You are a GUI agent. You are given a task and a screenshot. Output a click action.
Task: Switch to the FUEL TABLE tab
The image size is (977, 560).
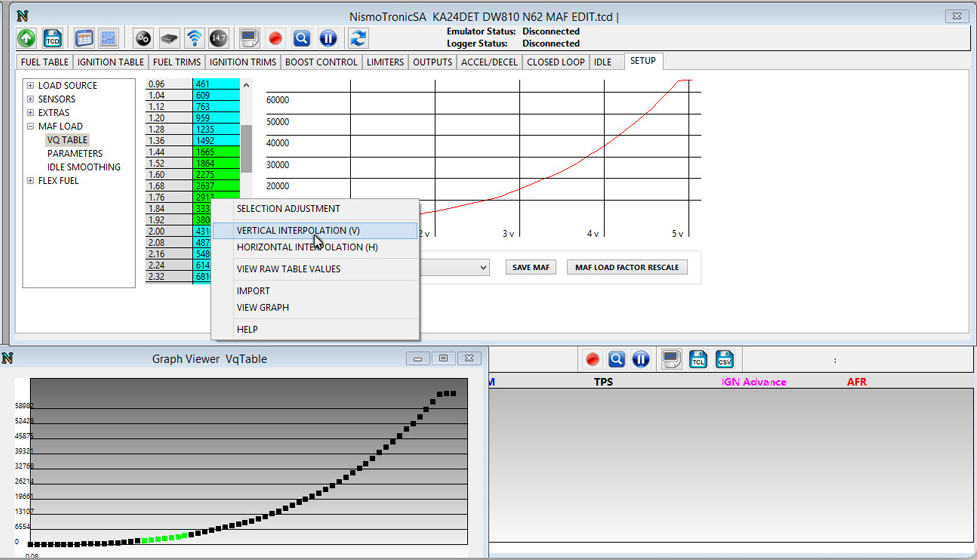pos(44,62)
